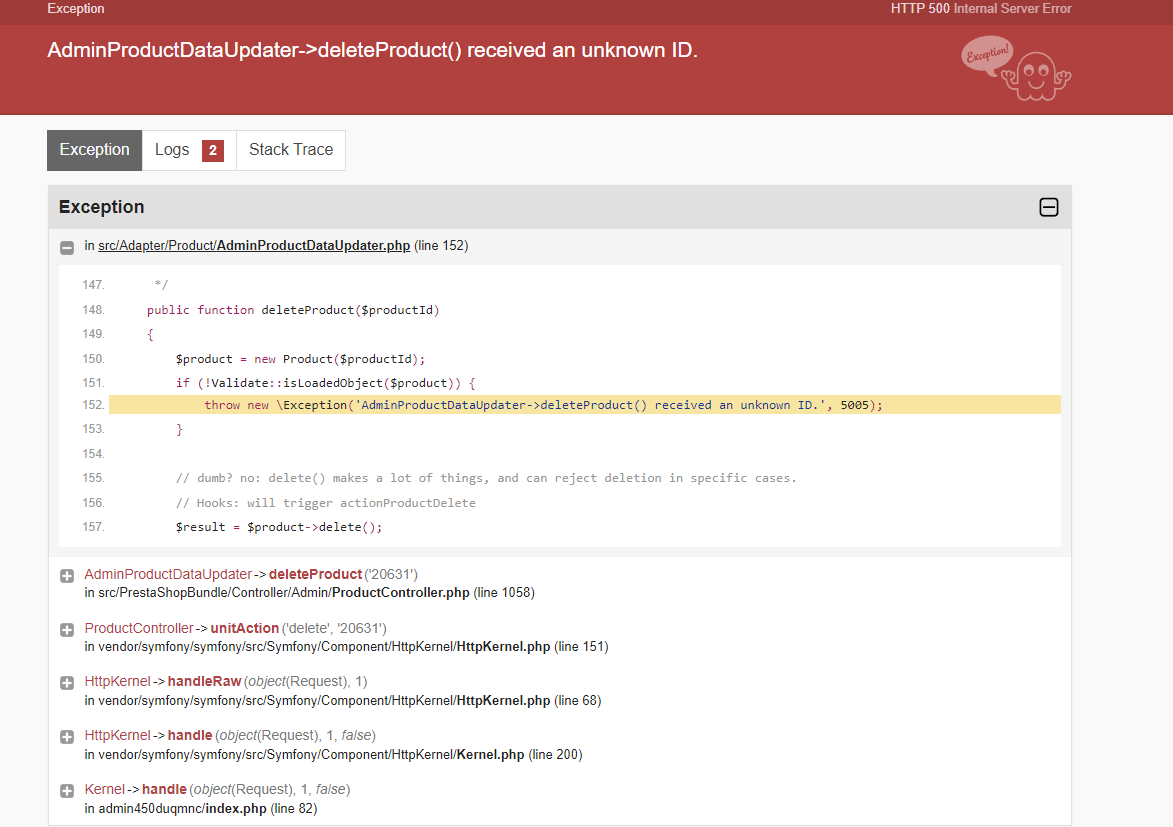Click the Symfony exception ghost icon
Screen dimensions: 1173x827
coord(1017,68)
